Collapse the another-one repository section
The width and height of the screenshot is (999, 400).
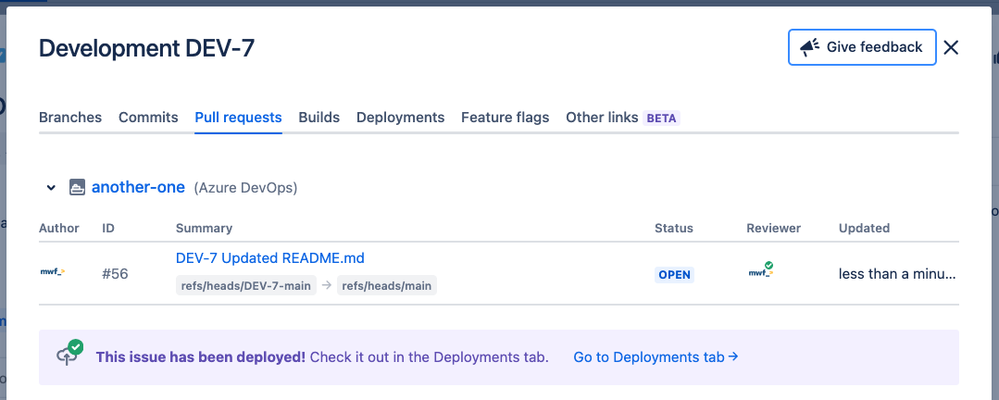(51, 188)
